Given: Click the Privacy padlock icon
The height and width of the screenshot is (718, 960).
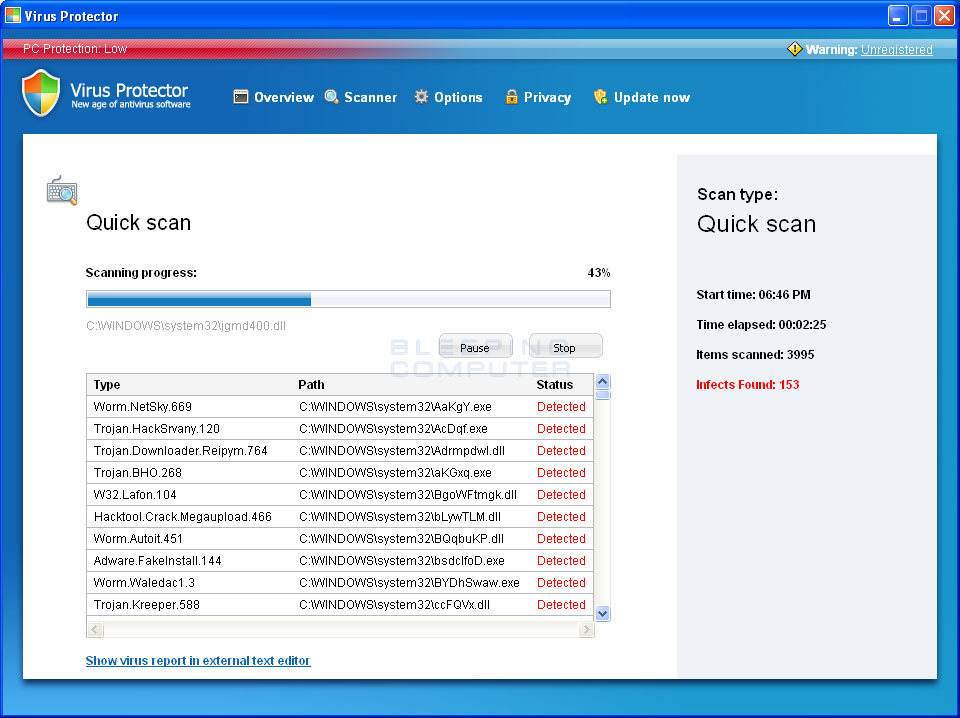Looking at the screenshot, I should [x=511, y=97].
